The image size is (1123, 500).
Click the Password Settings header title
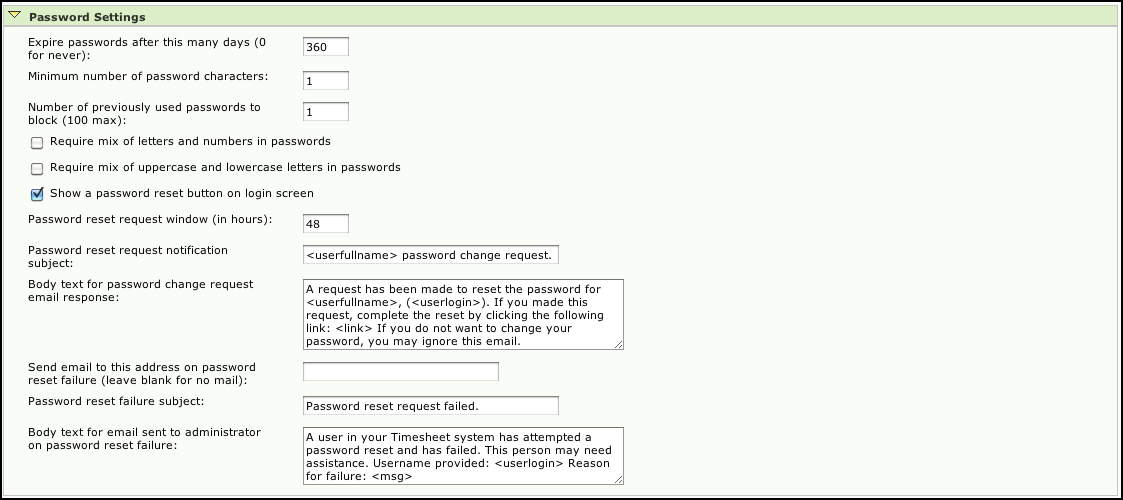87,16
